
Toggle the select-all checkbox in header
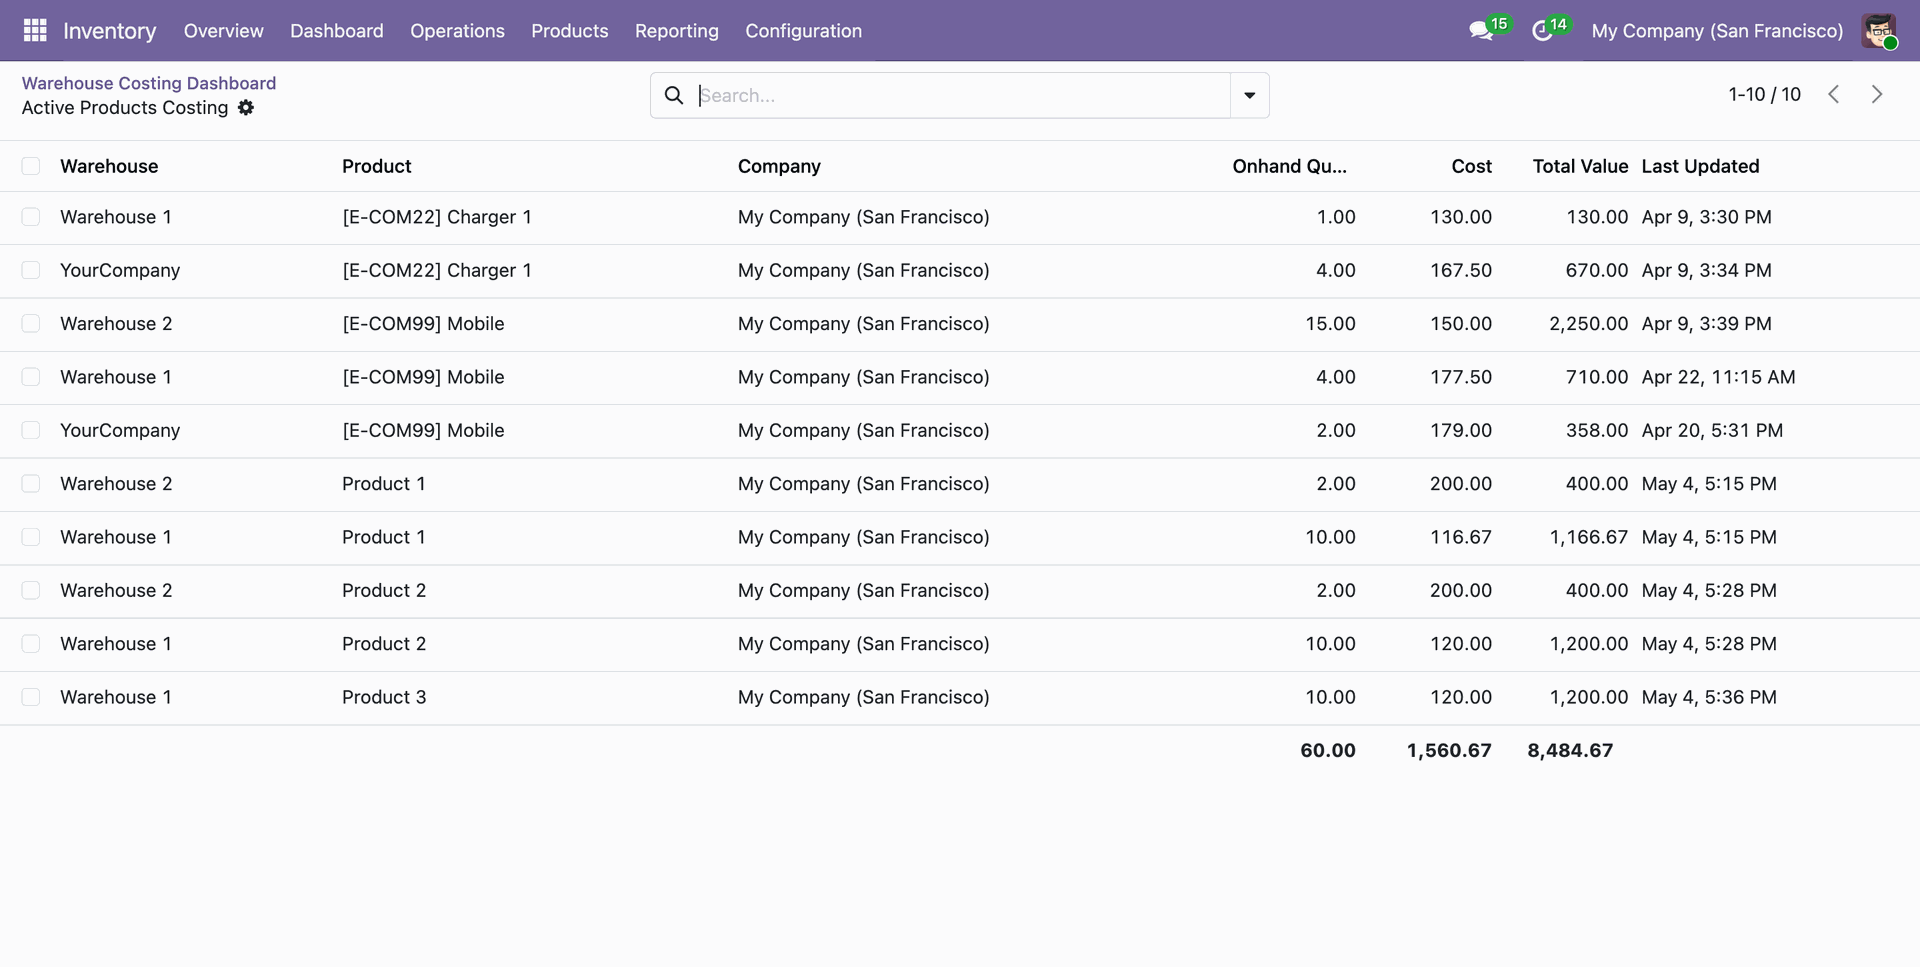coord(31,166)
